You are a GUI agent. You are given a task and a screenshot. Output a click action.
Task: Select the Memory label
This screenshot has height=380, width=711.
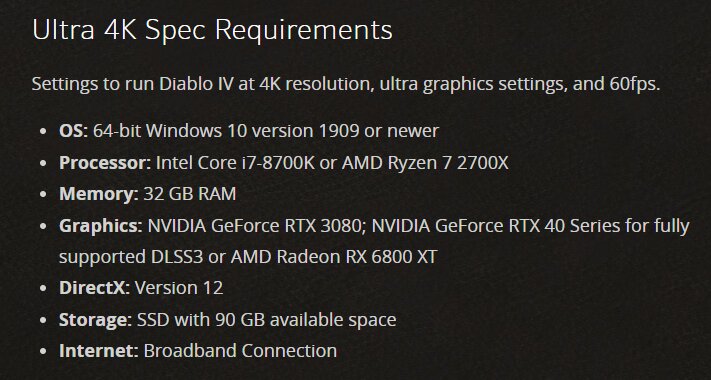[99, 194]
